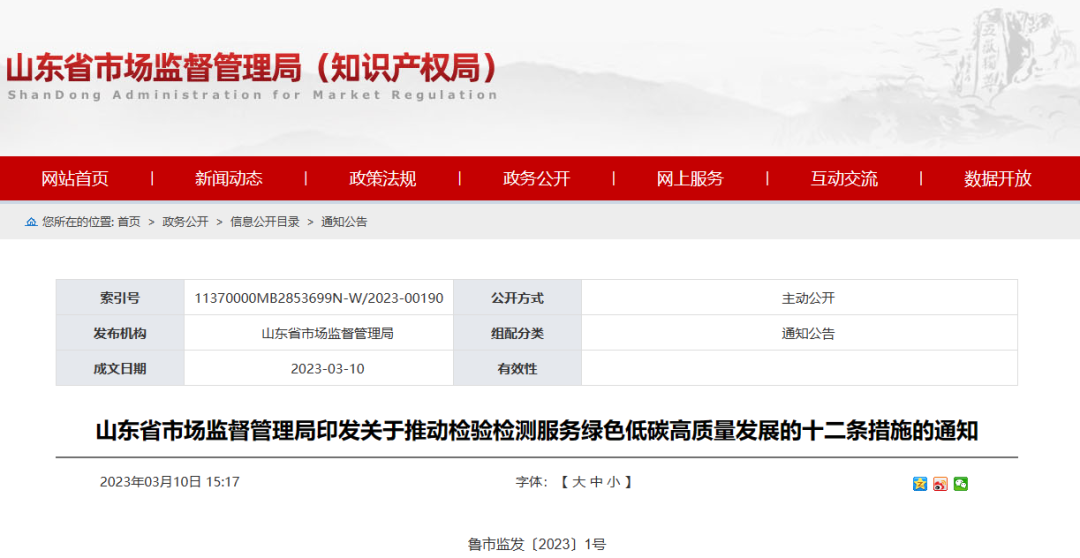Viewport: 1080px width, 558px height.
Task: Set font size to 中
Action: click(596, 482)
